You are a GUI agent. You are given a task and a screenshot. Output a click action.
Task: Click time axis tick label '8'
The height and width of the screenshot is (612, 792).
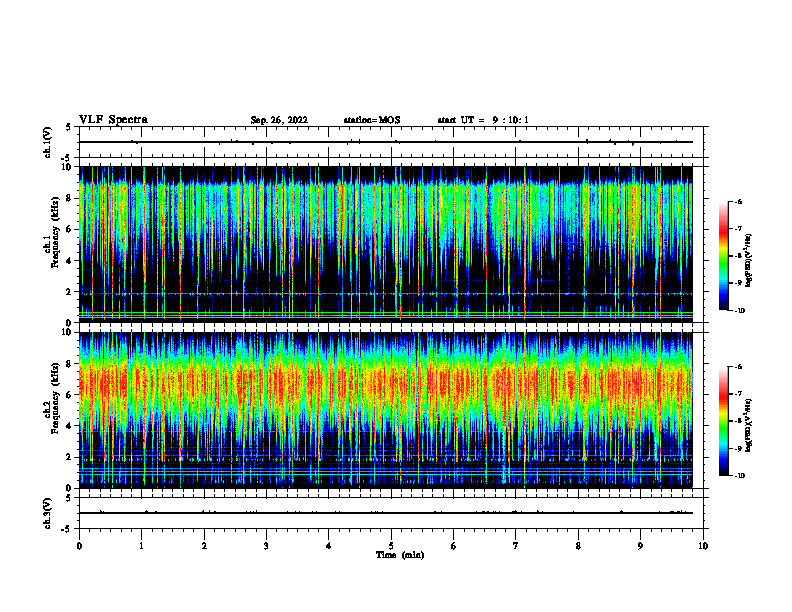click(x=578, y=546)
